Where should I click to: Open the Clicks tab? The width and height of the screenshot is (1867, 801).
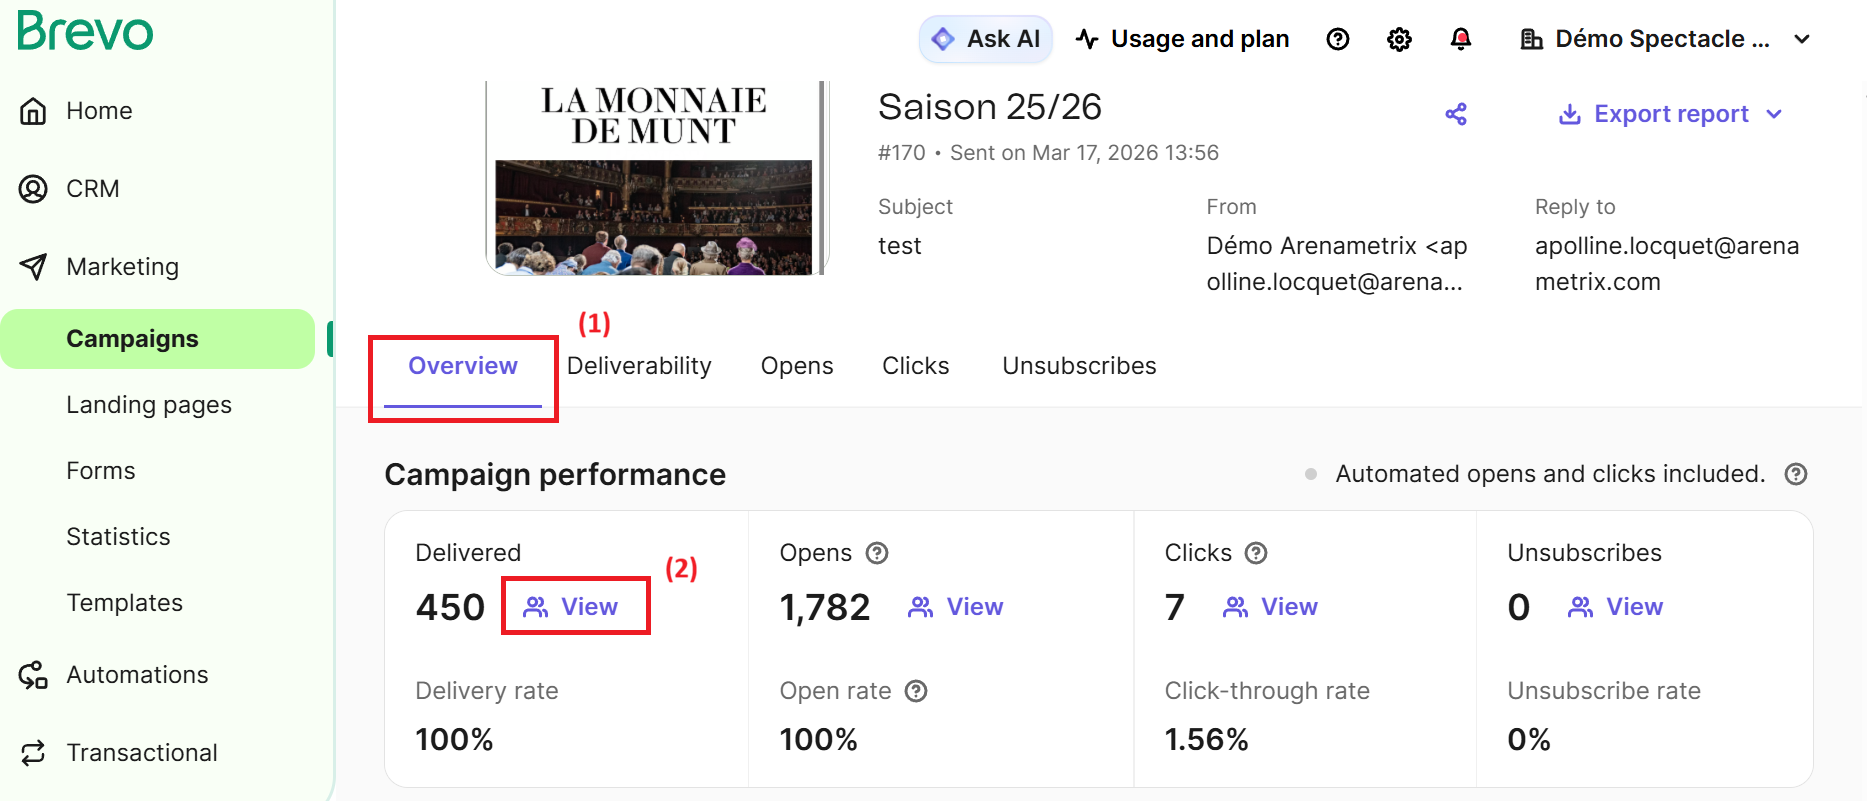[915, 366]
